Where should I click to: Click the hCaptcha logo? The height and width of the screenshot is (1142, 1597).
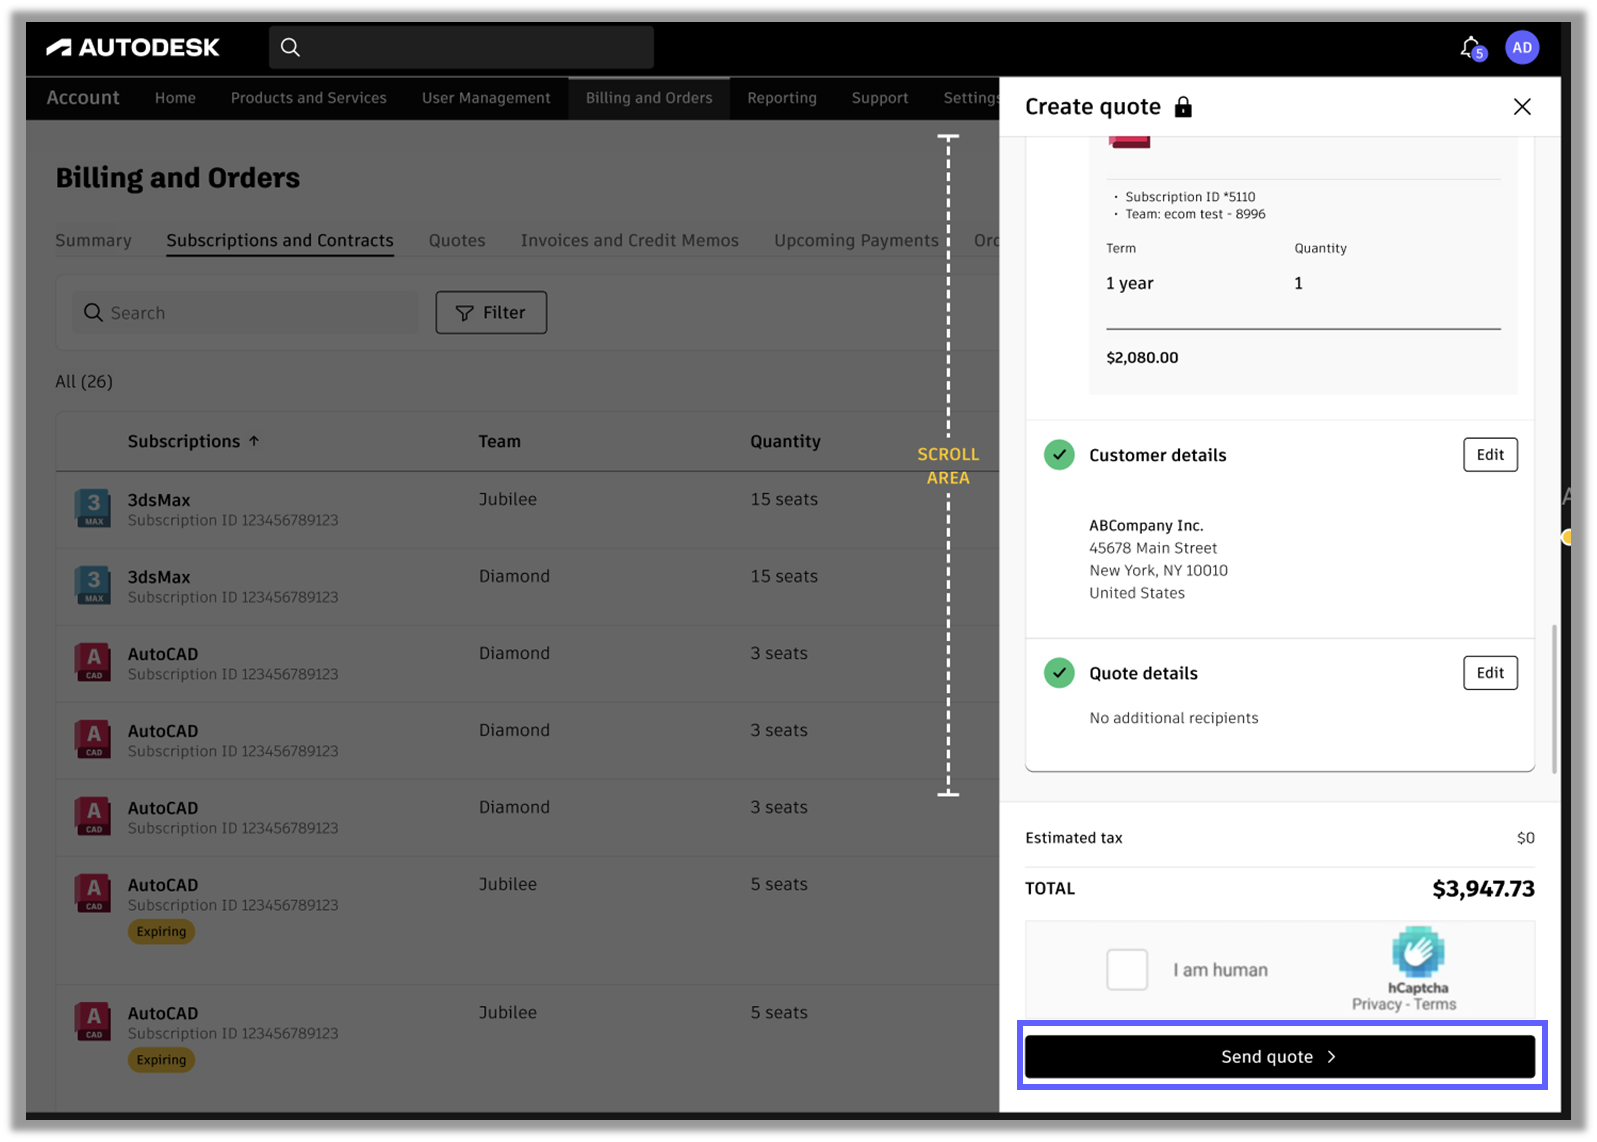tap(1418, 953)
